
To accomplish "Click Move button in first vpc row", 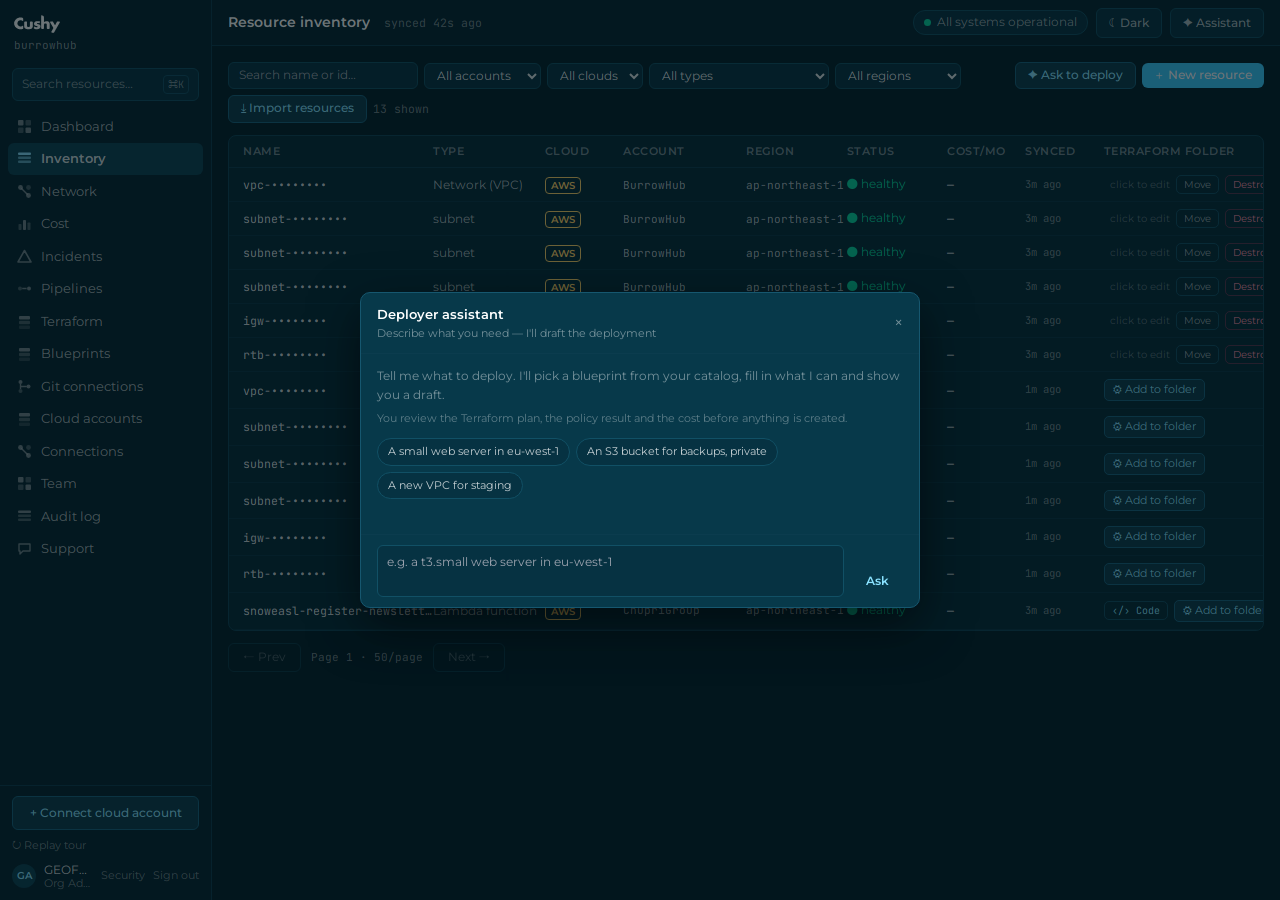I will 1197,185.
